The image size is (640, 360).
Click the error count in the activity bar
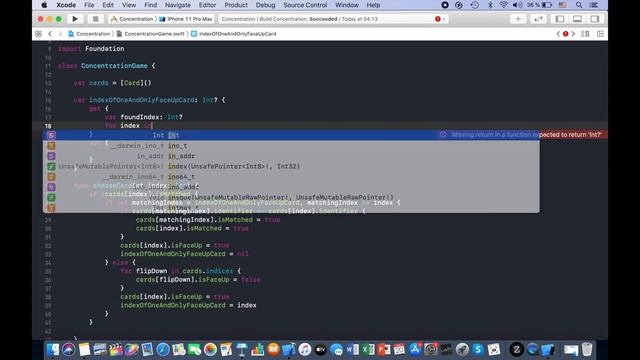[440, 19]
